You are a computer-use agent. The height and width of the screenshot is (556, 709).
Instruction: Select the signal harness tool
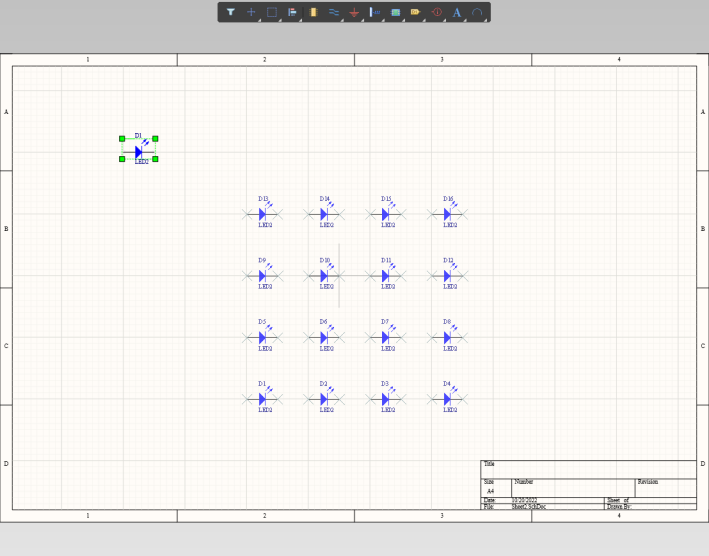pos(375,12)
